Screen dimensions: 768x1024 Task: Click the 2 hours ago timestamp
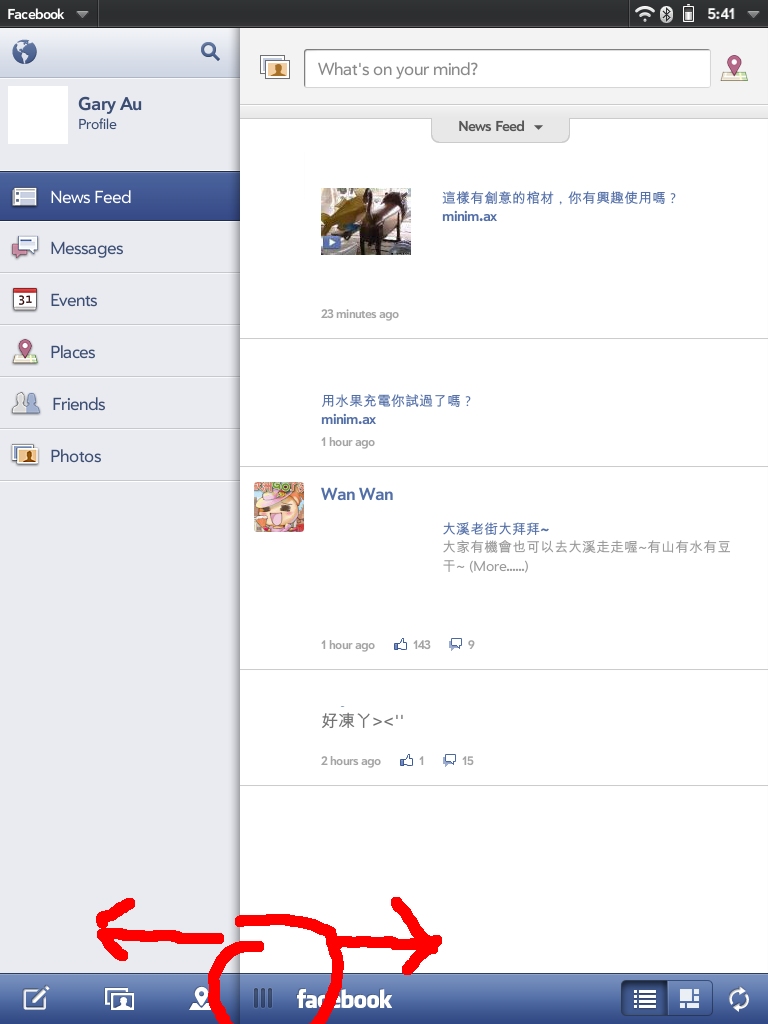351,761
